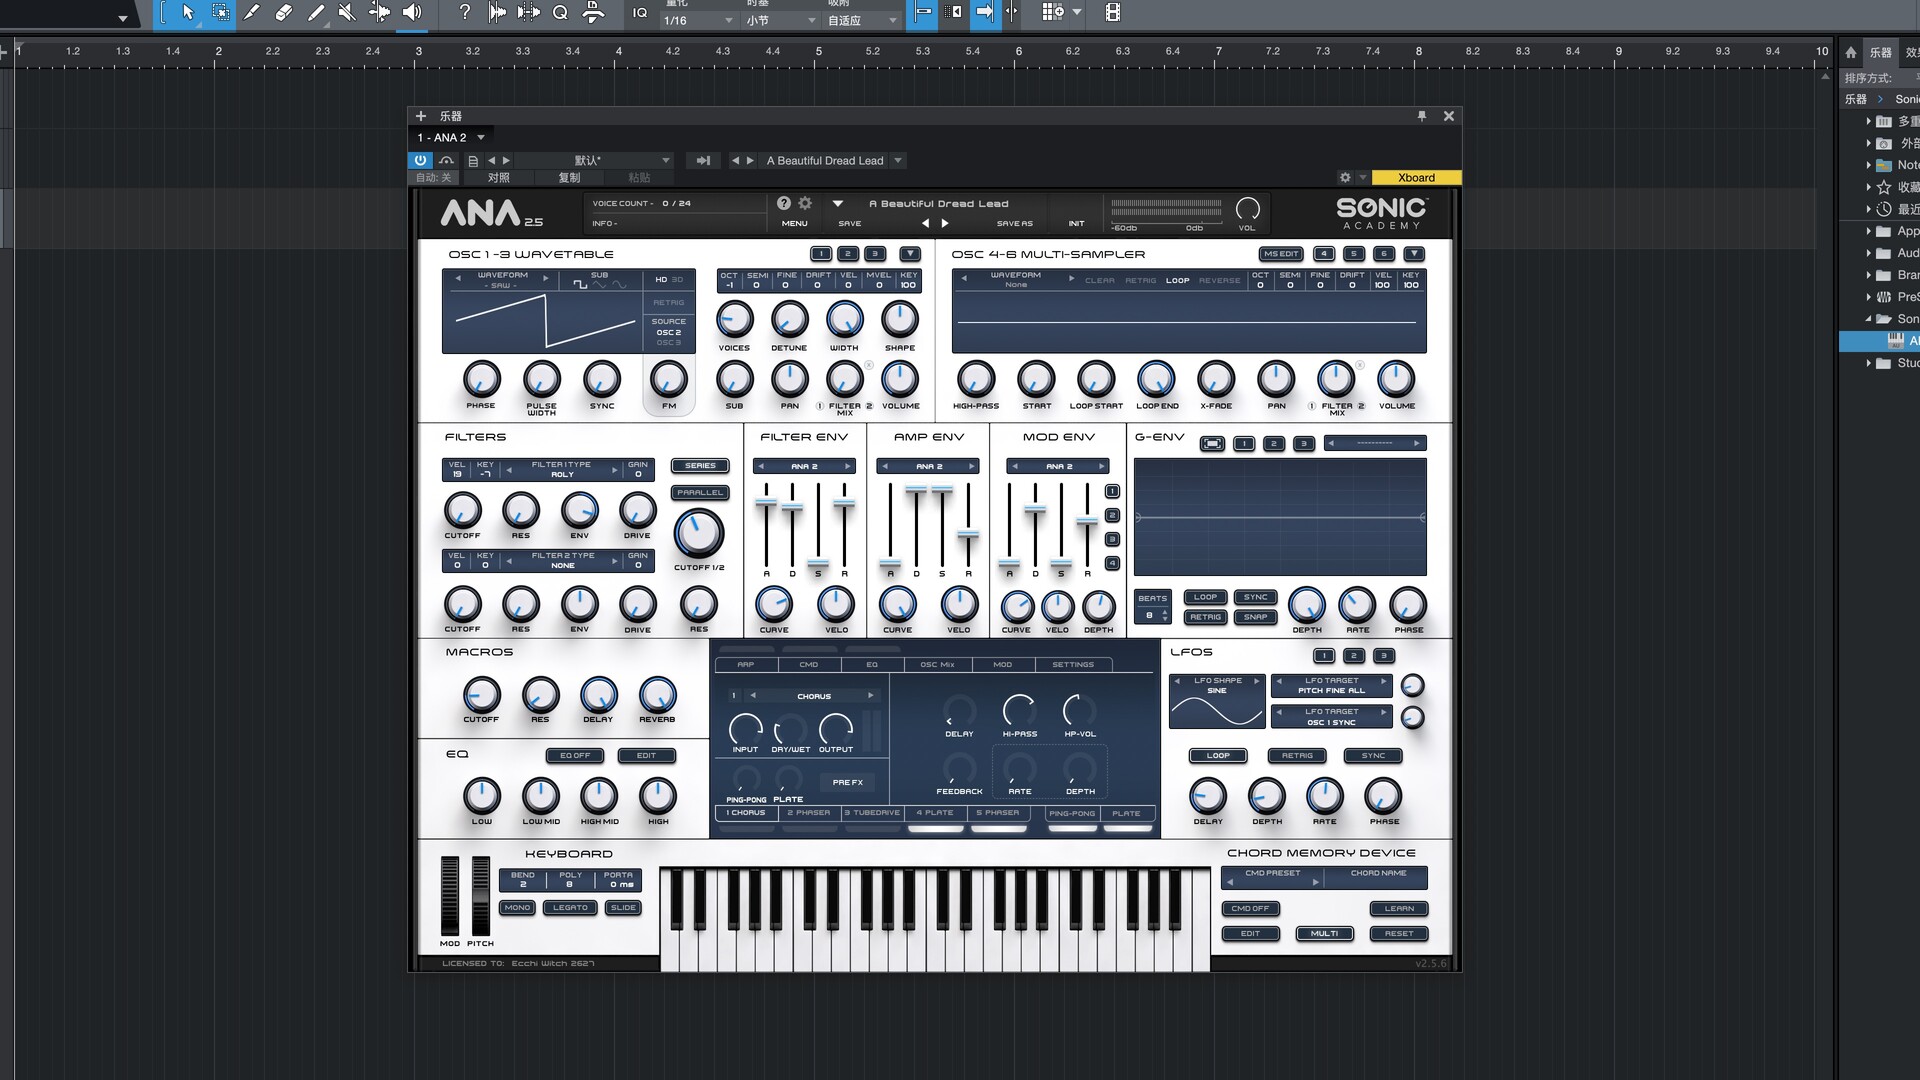Select the Eraser tool
Screen dimensions: 1920x1080
click(x=284, y=13)
